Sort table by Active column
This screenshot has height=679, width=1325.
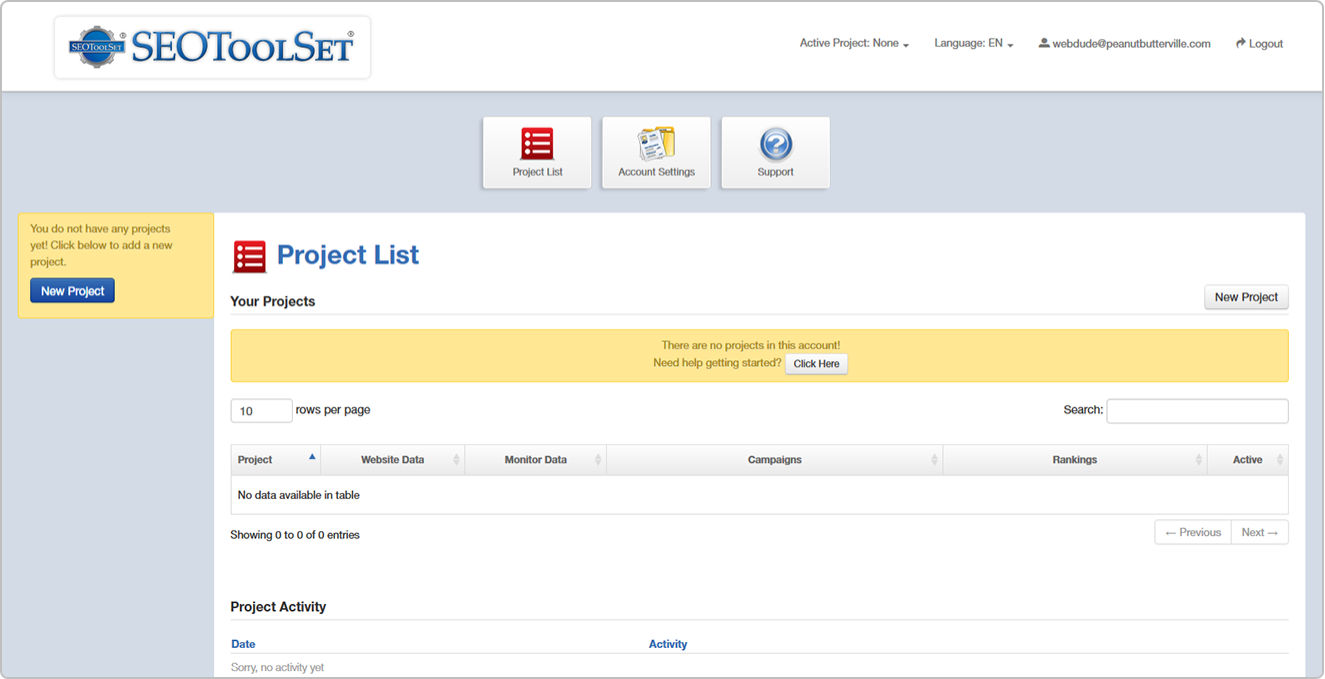(1247, 460)
